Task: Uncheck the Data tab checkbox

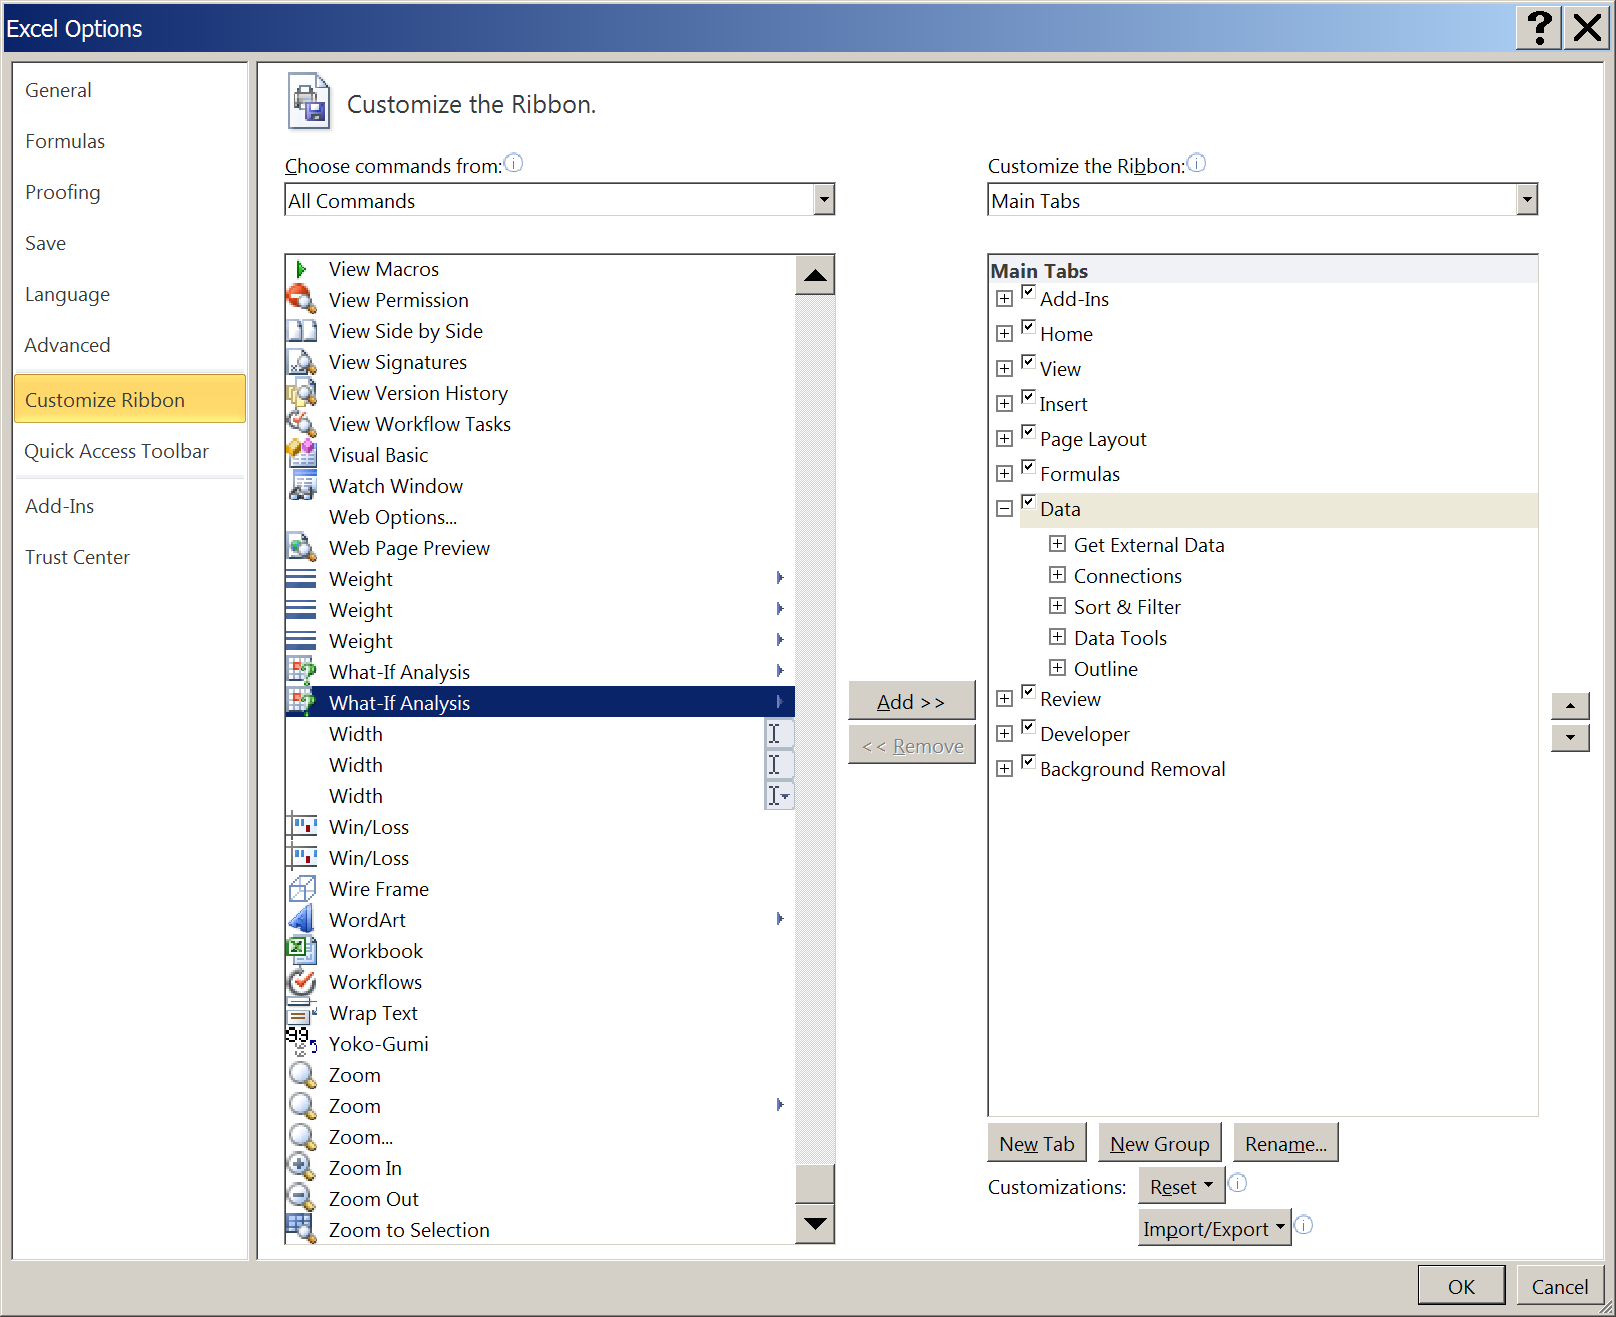Action: coord(1028,502)
